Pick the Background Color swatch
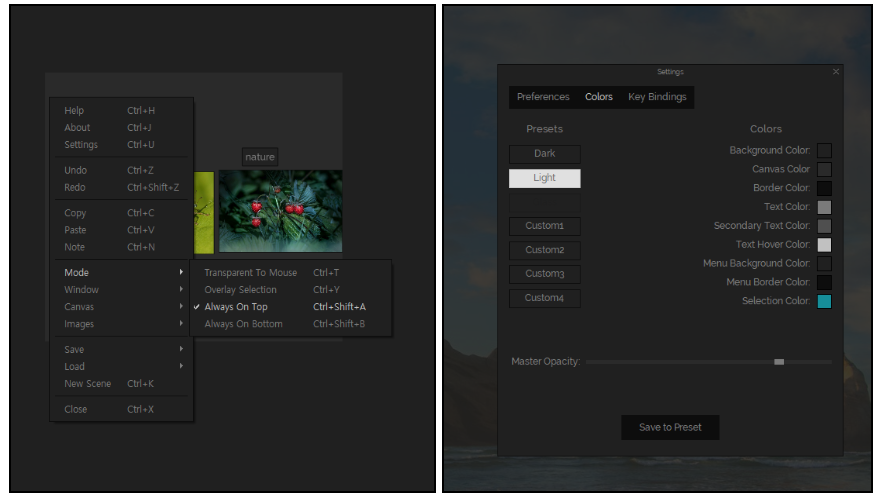This screenshot has height=496, width=877. click(824, 150)
